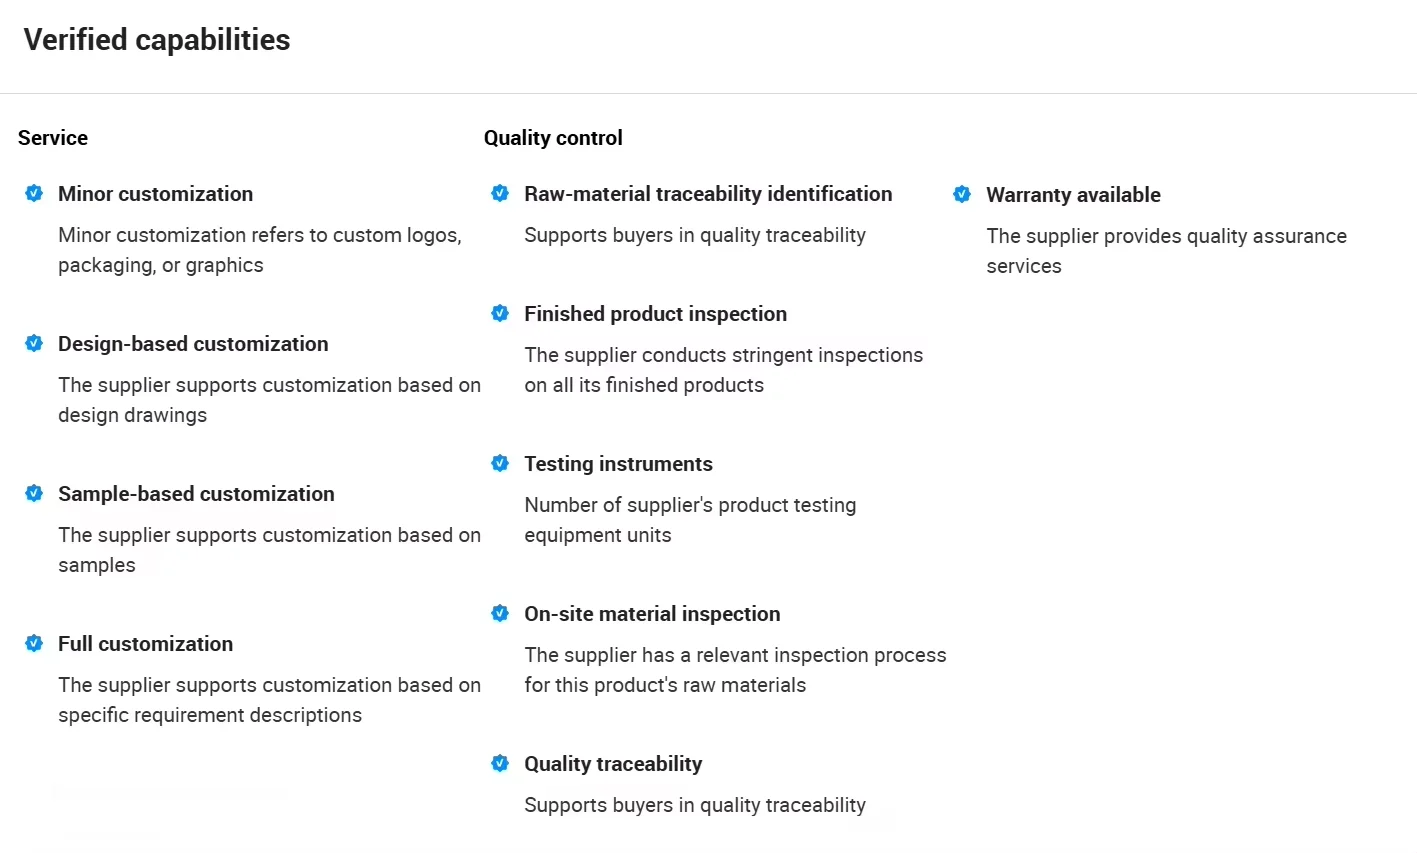The height and width of the screenshot is (853, 1417).
Task: Click the verified badge beside Quality traceability
Action: (500, 763)
